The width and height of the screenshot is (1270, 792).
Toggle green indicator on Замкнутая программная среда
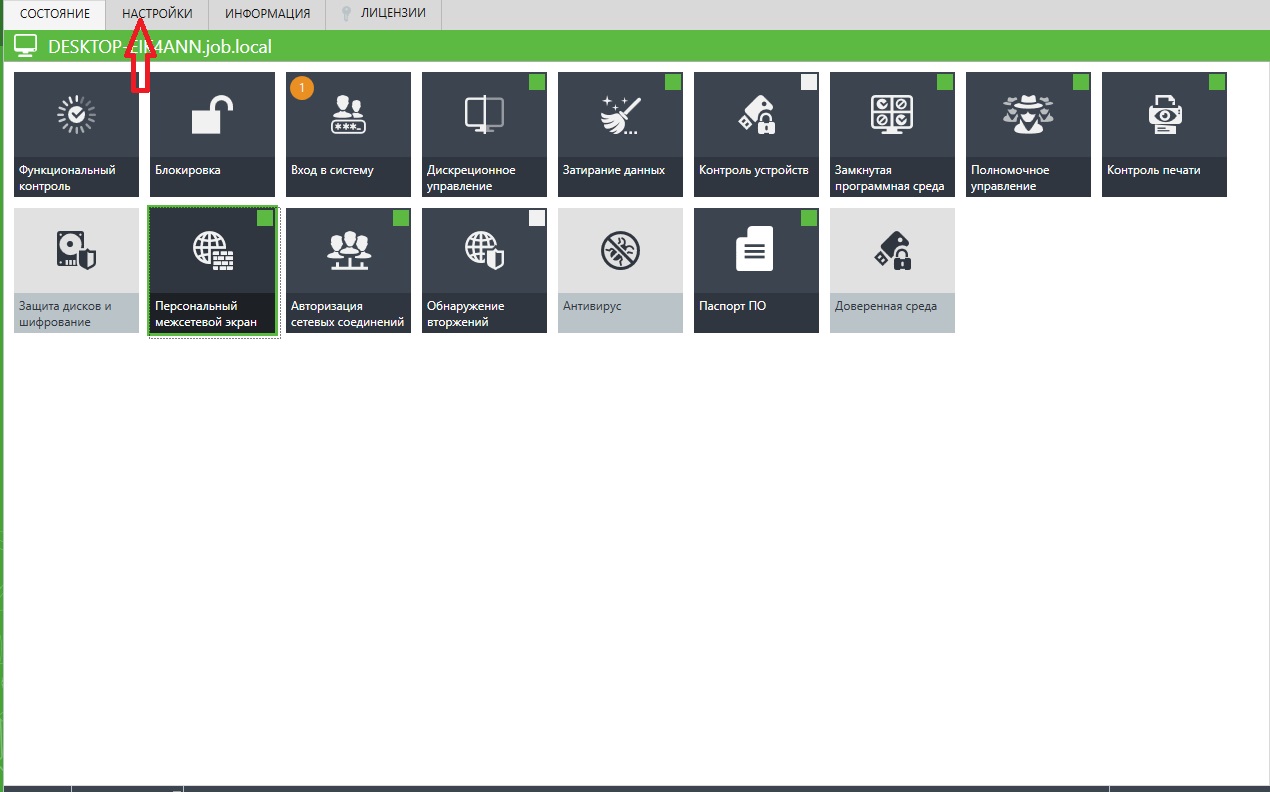945,82
